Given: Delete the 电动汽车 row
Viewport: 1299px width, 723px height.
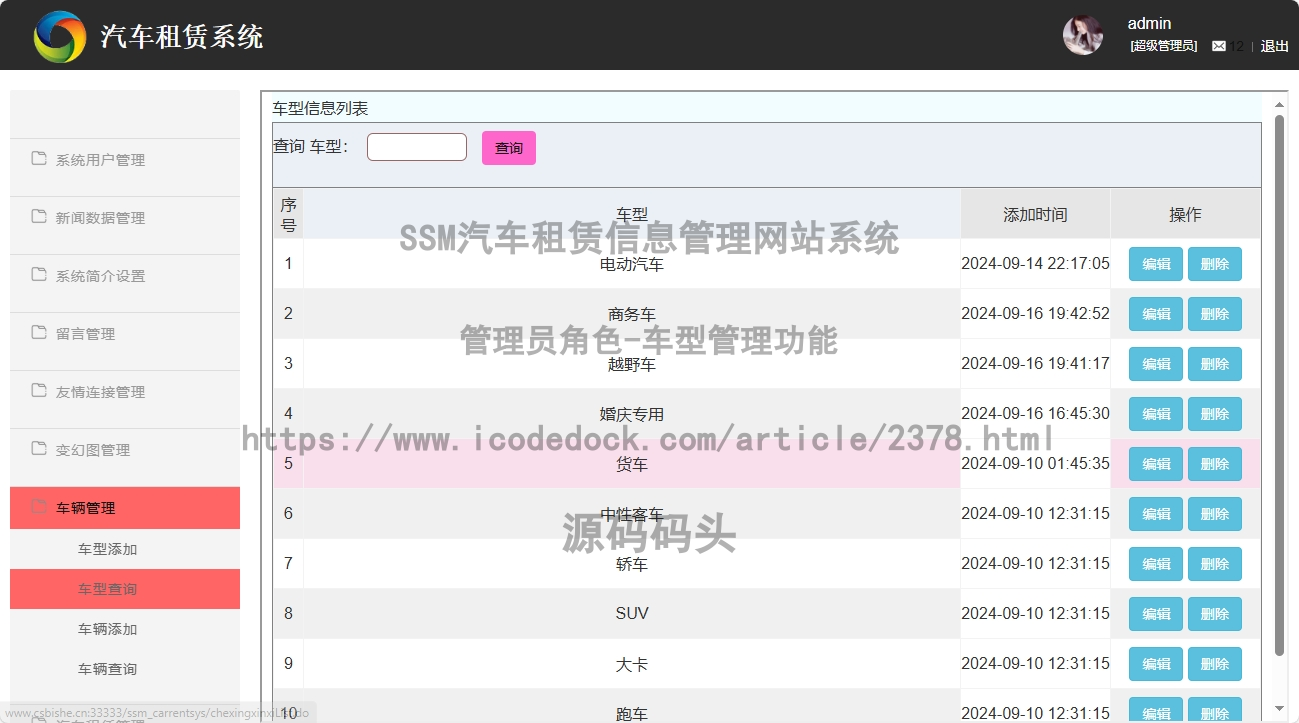Looking at the screenshot, I should click(x=1215, y=264).
